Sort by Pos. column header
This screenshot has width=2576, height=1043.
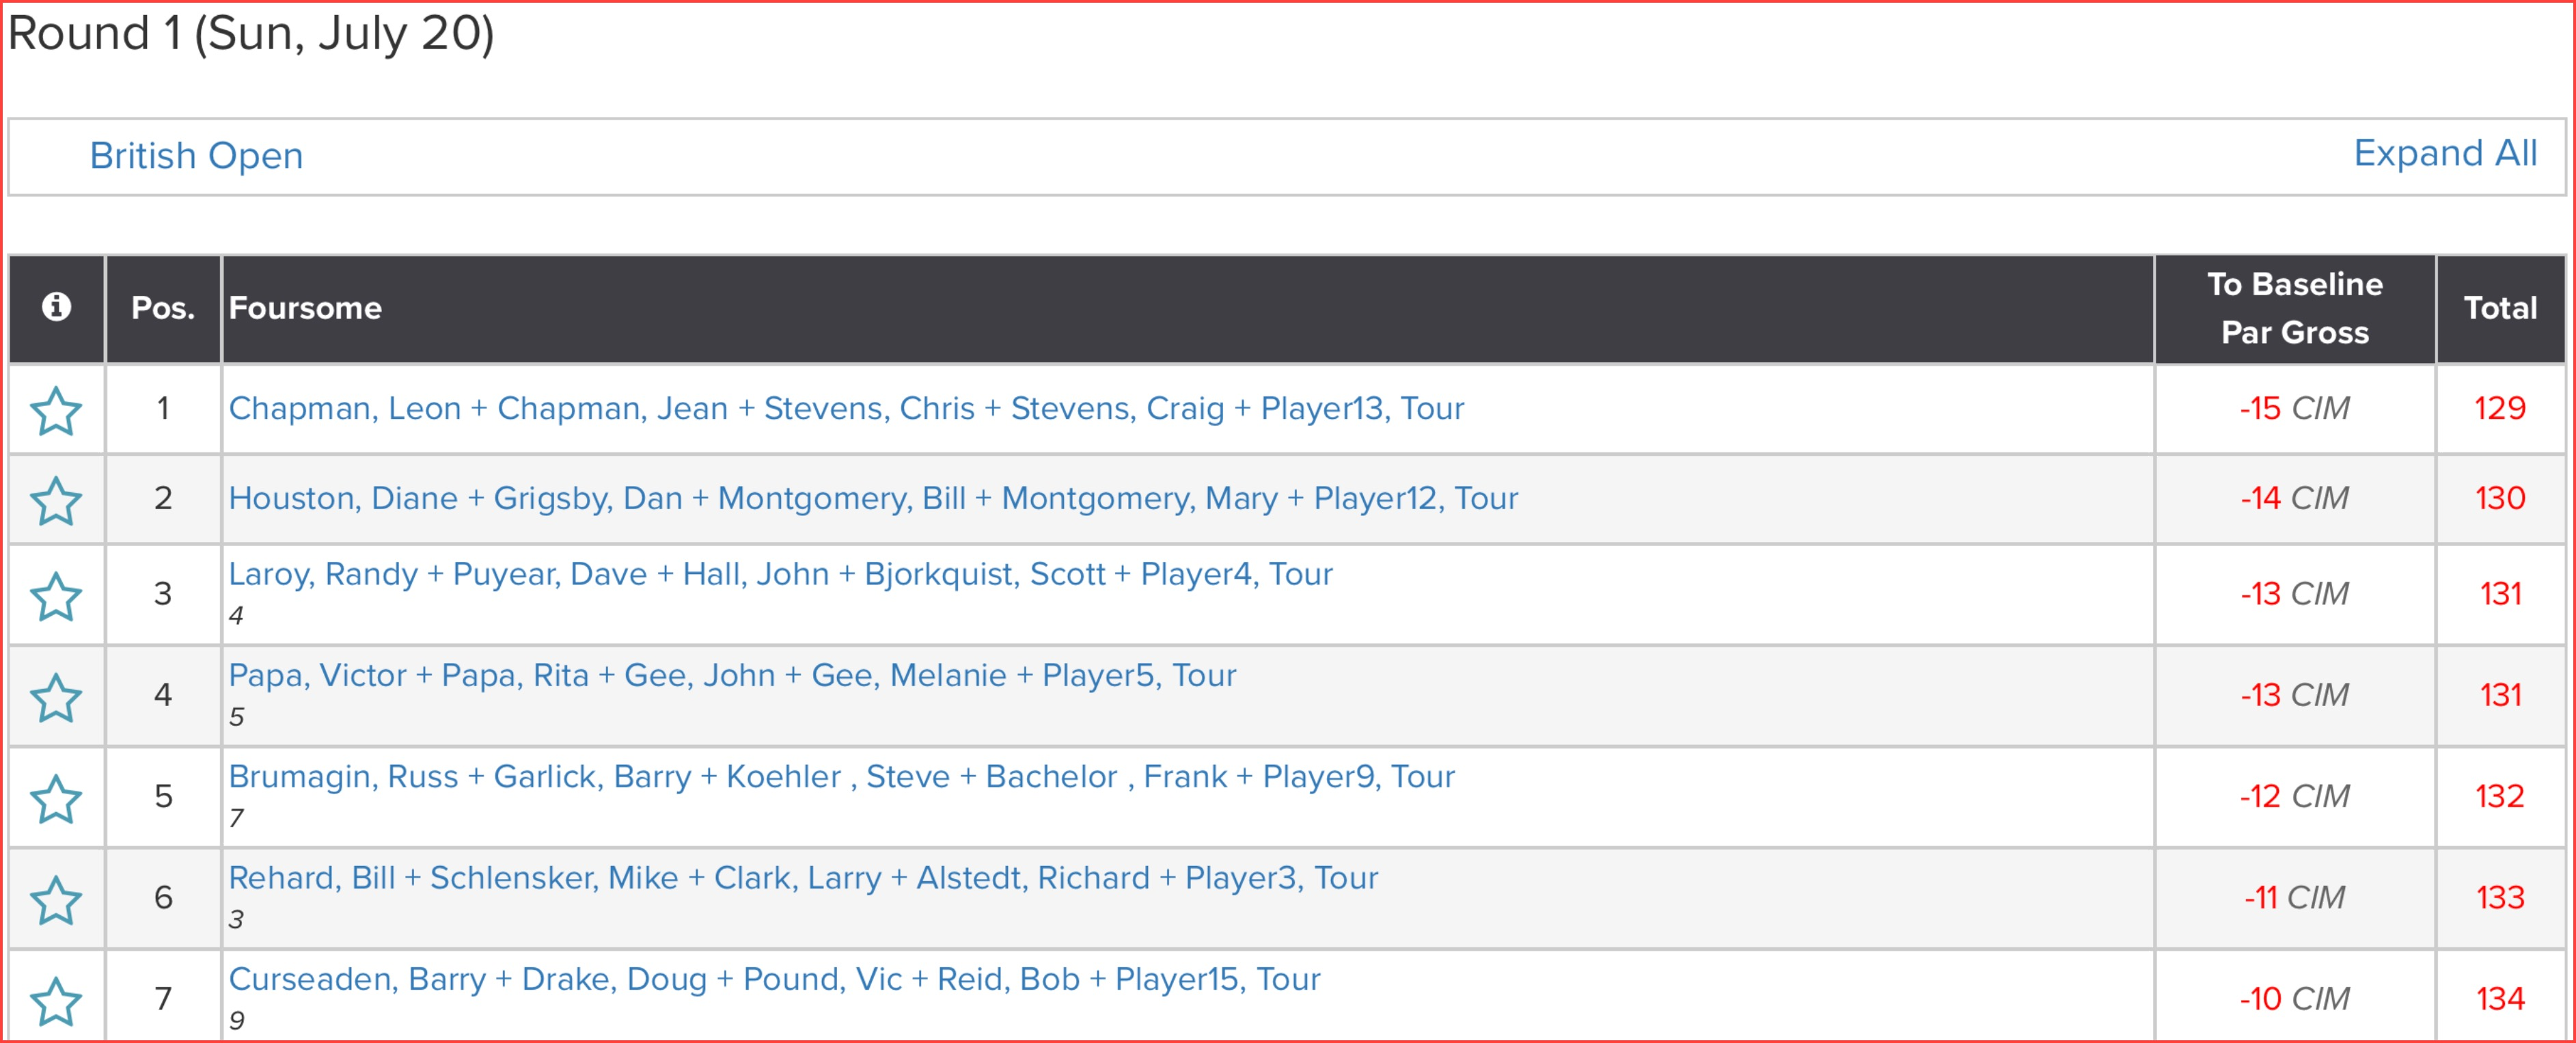pos(163,308)
